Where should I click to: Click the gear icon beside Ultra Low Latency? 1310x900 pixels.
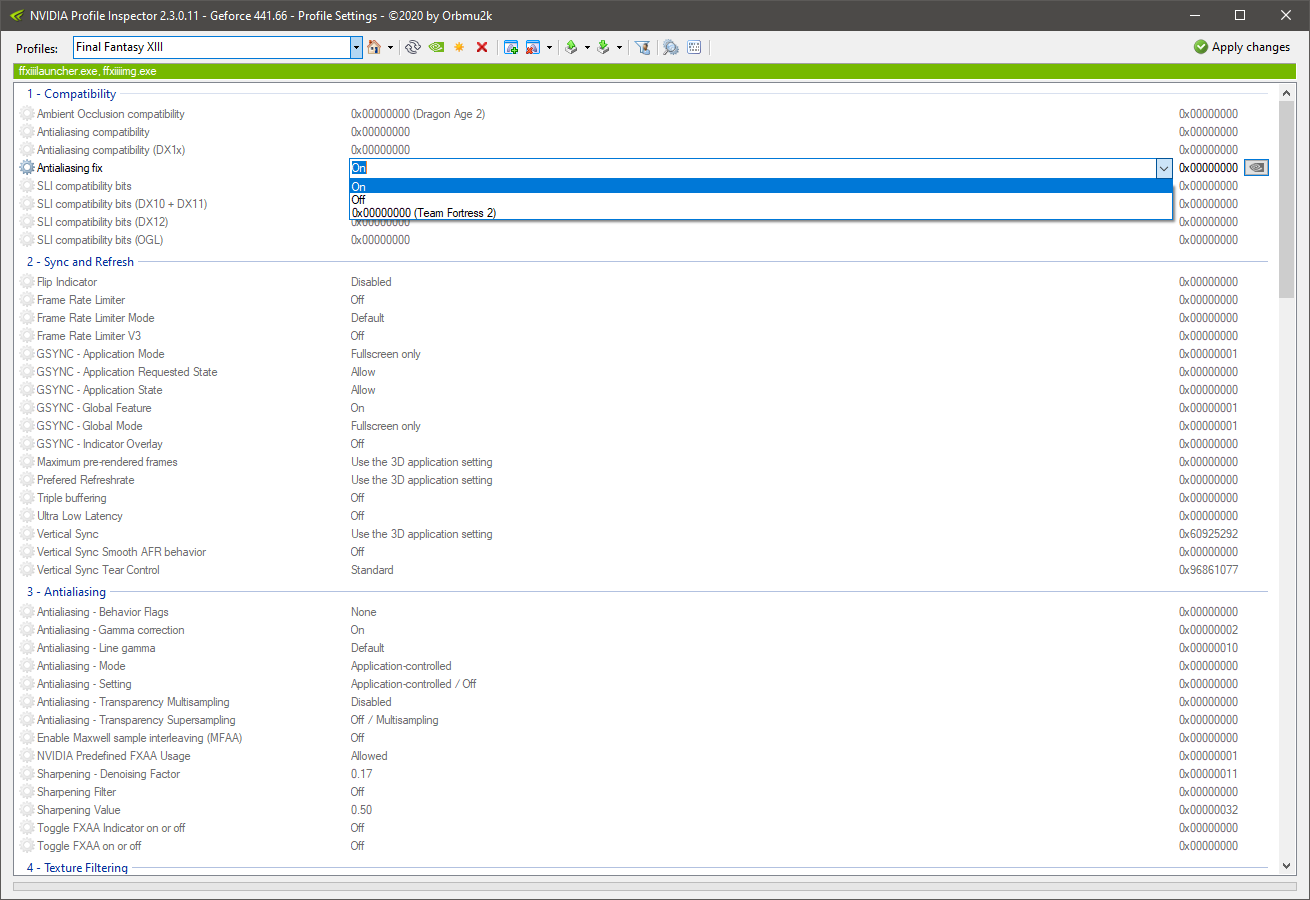point(27,516)
